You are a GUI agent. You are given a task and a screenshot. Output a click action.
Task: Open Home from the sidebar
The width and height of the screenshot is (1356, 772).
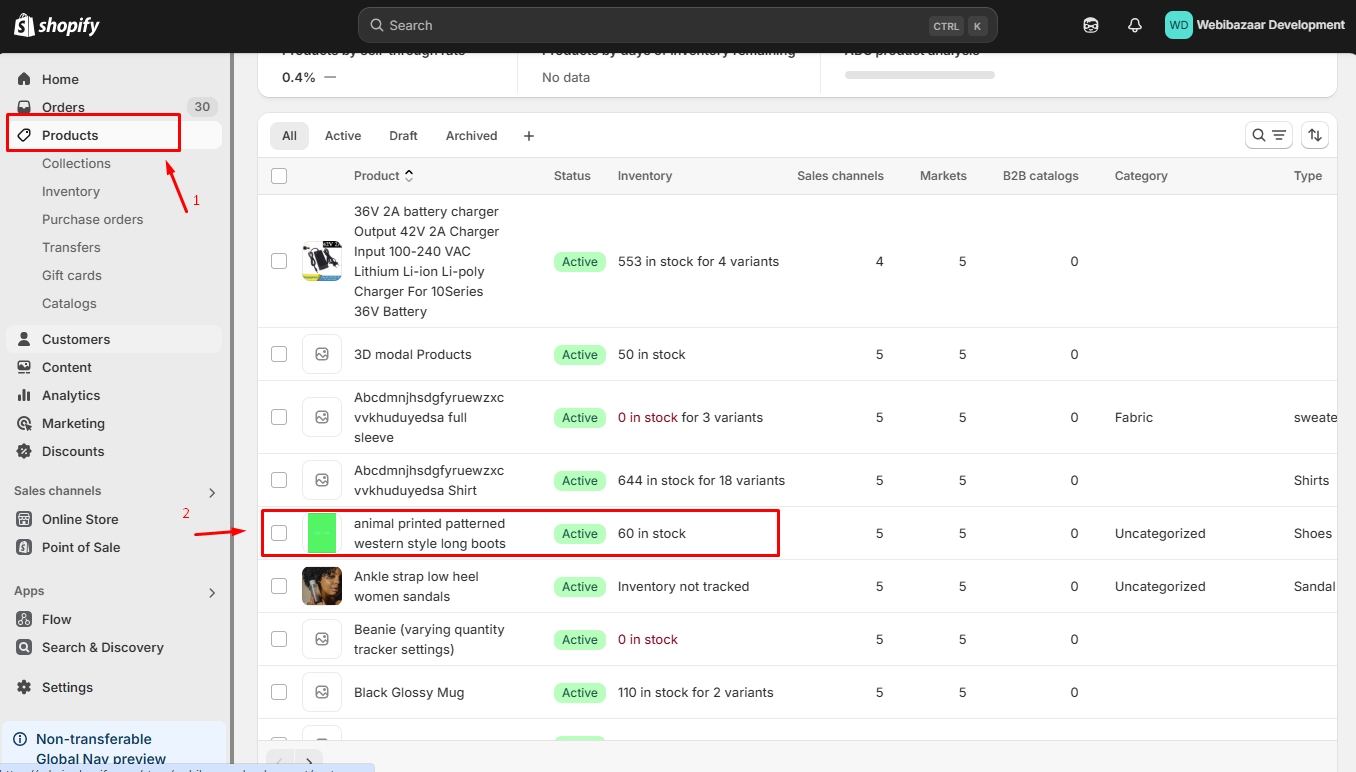tap(60, 79)
